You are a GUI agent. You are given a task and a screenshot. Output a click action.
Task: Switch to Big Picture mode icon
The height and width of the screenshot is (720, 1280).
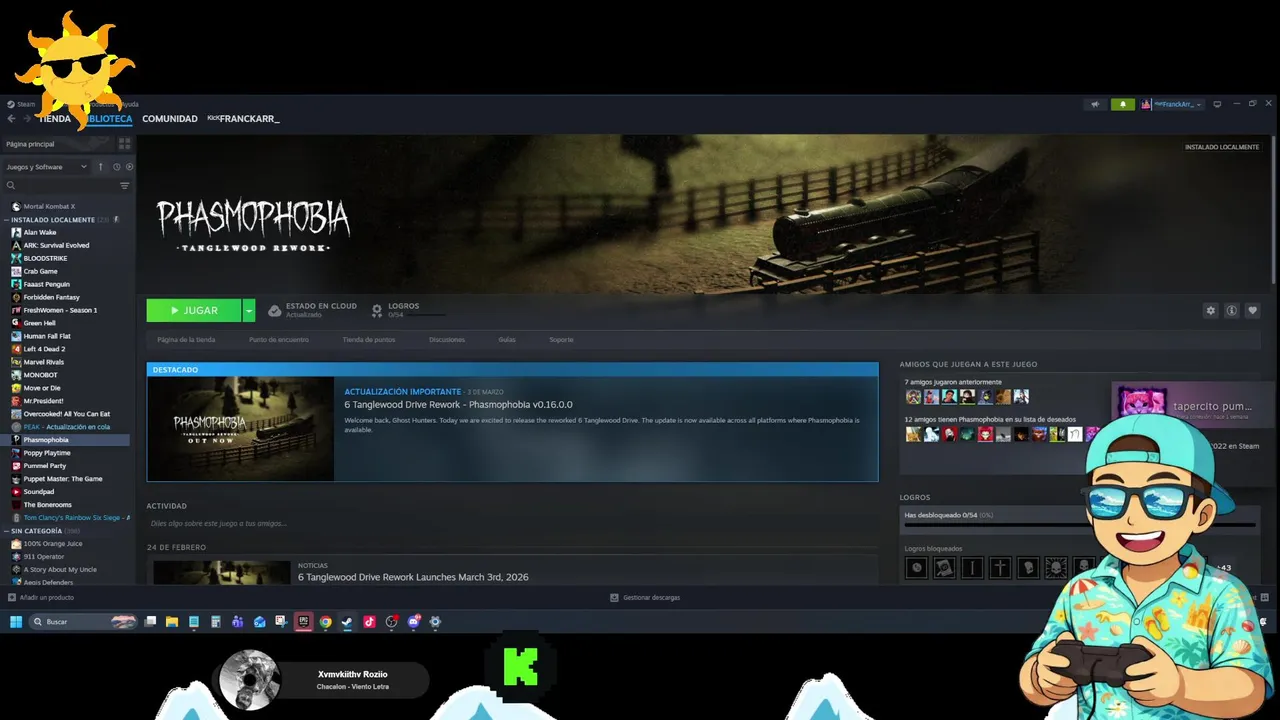coord(1219,104)
